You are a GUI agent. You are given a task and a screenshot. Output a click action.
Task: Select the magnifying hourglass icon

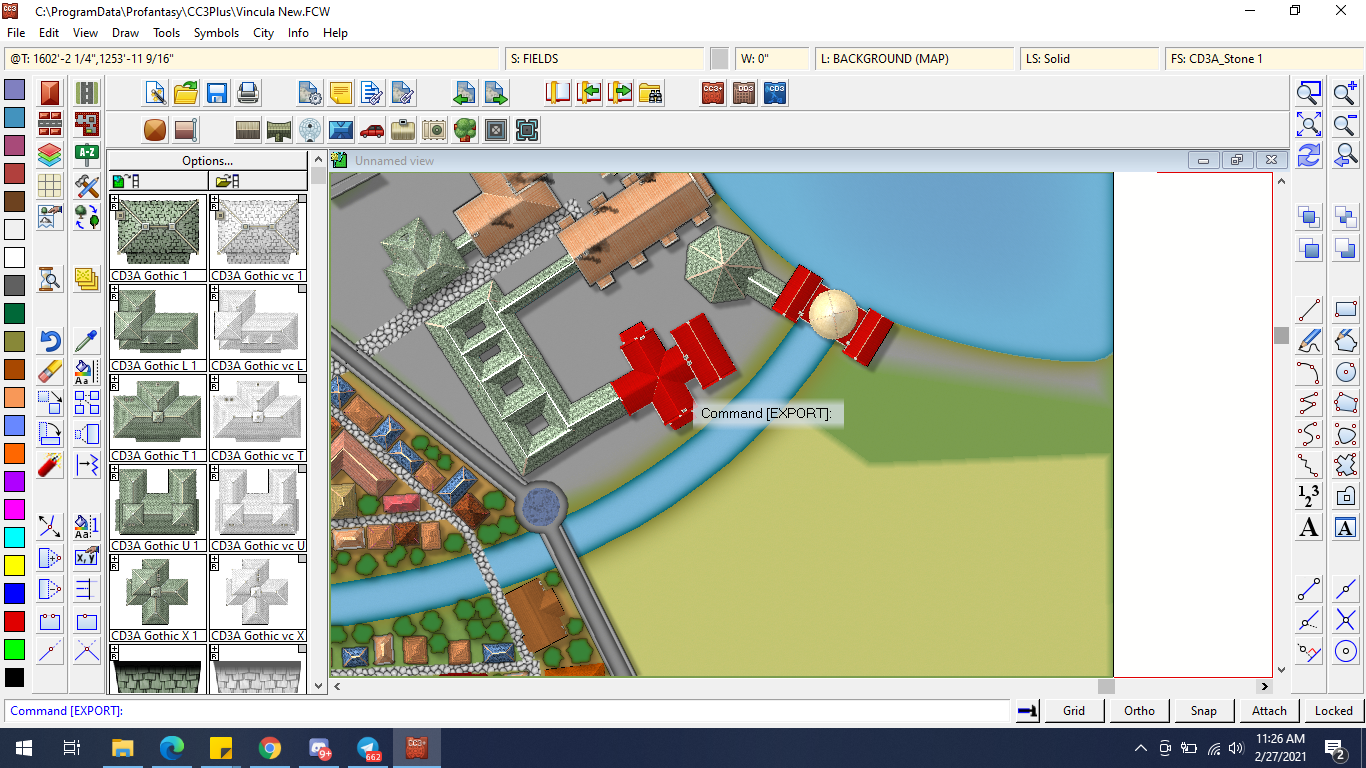pyautogui.click(x=50, y=279)
